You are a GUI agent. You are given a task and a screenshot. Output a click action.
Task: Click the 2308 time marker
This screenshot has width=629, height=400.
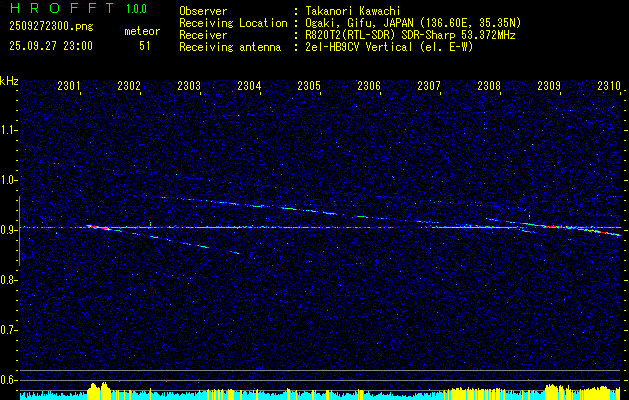click(489, 85)
